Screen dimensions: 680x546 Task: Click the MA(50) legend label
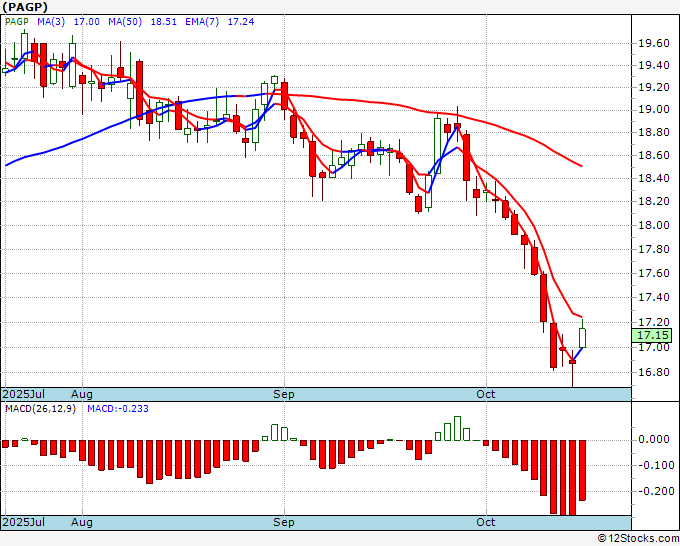125,22
